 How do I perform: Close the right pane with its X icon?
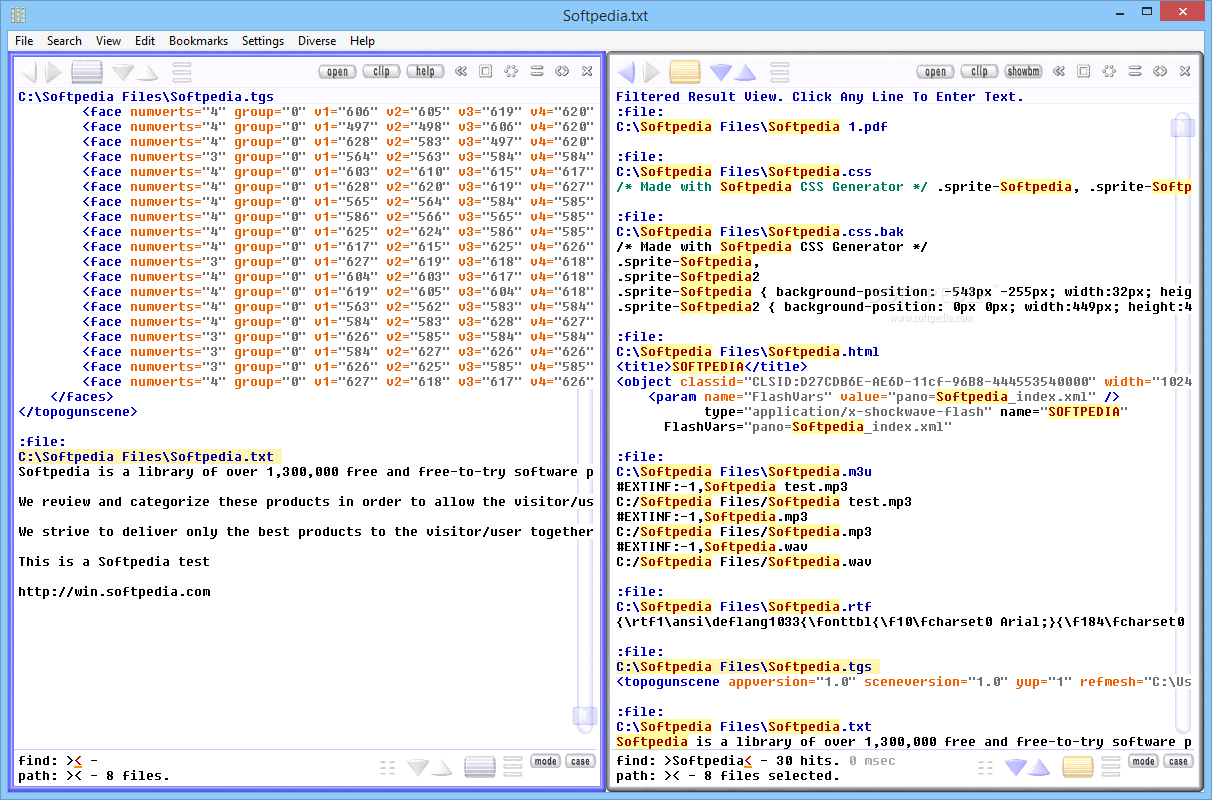(1185, 71)
